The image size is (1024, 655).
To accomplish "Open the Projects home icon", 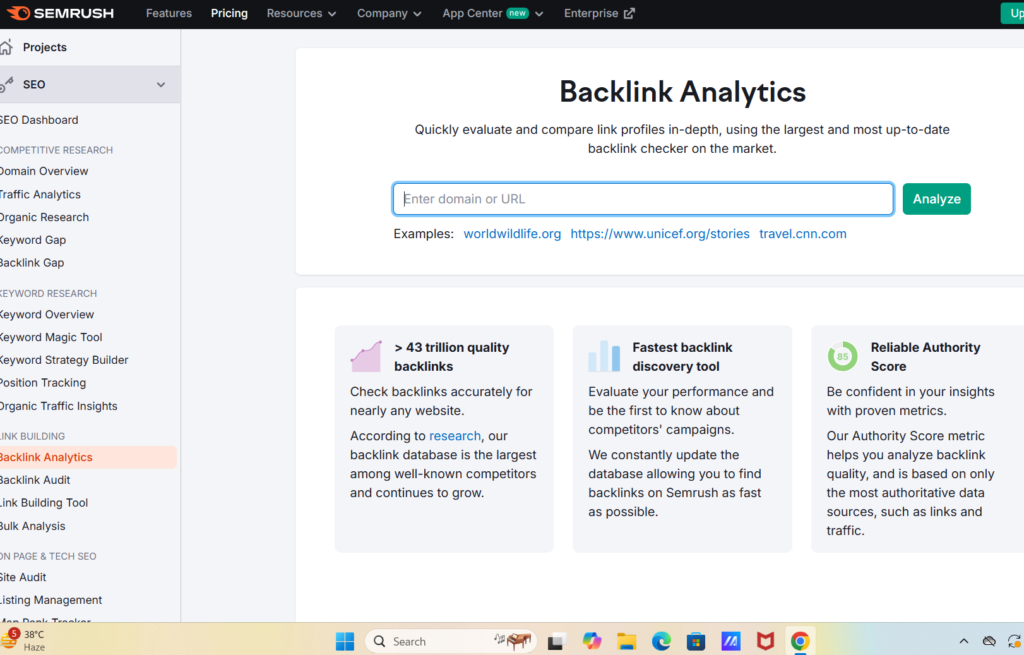I will click(x=7, y=47).
